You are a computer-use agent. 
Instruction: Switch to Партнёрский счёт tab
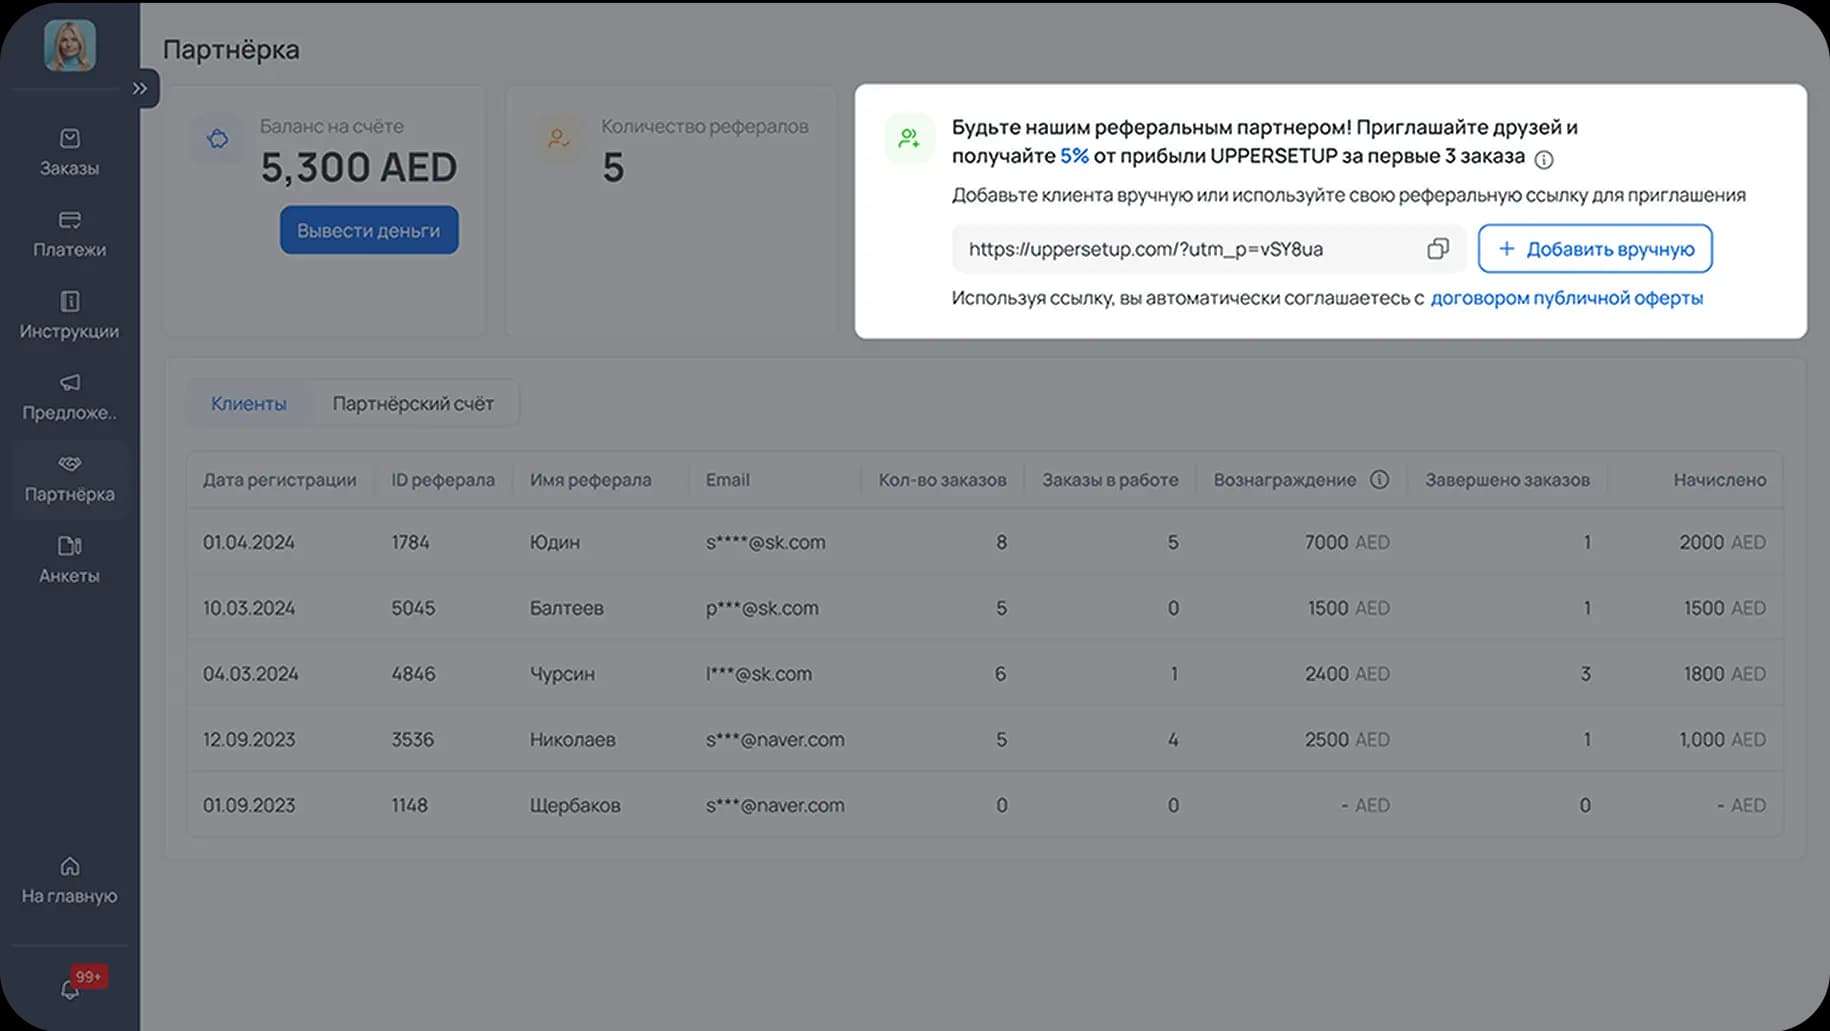413,404
